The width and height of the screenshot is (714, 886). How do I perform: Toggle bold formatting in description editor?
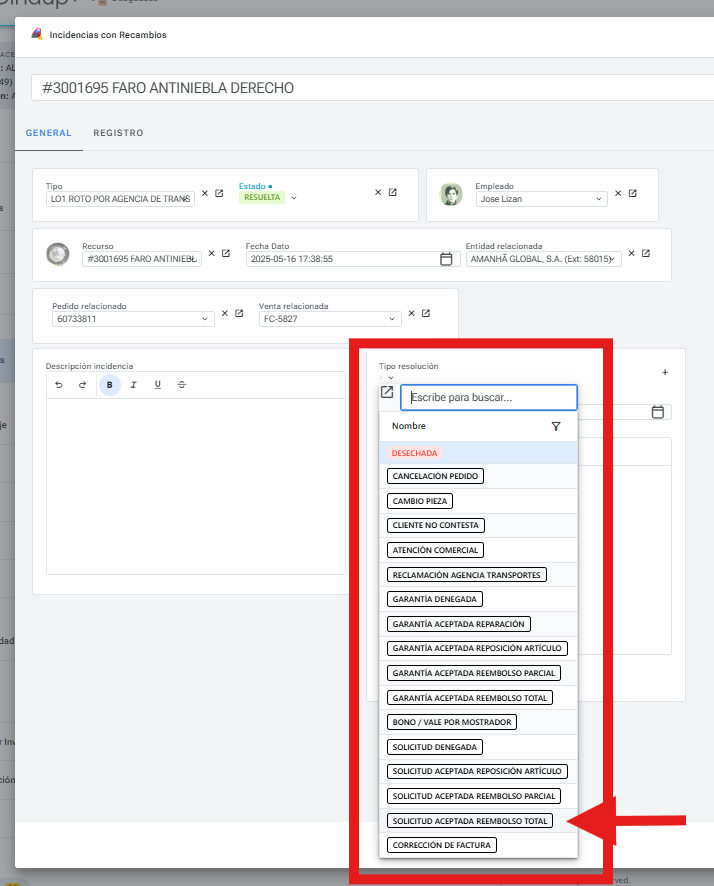click(109, 385)
